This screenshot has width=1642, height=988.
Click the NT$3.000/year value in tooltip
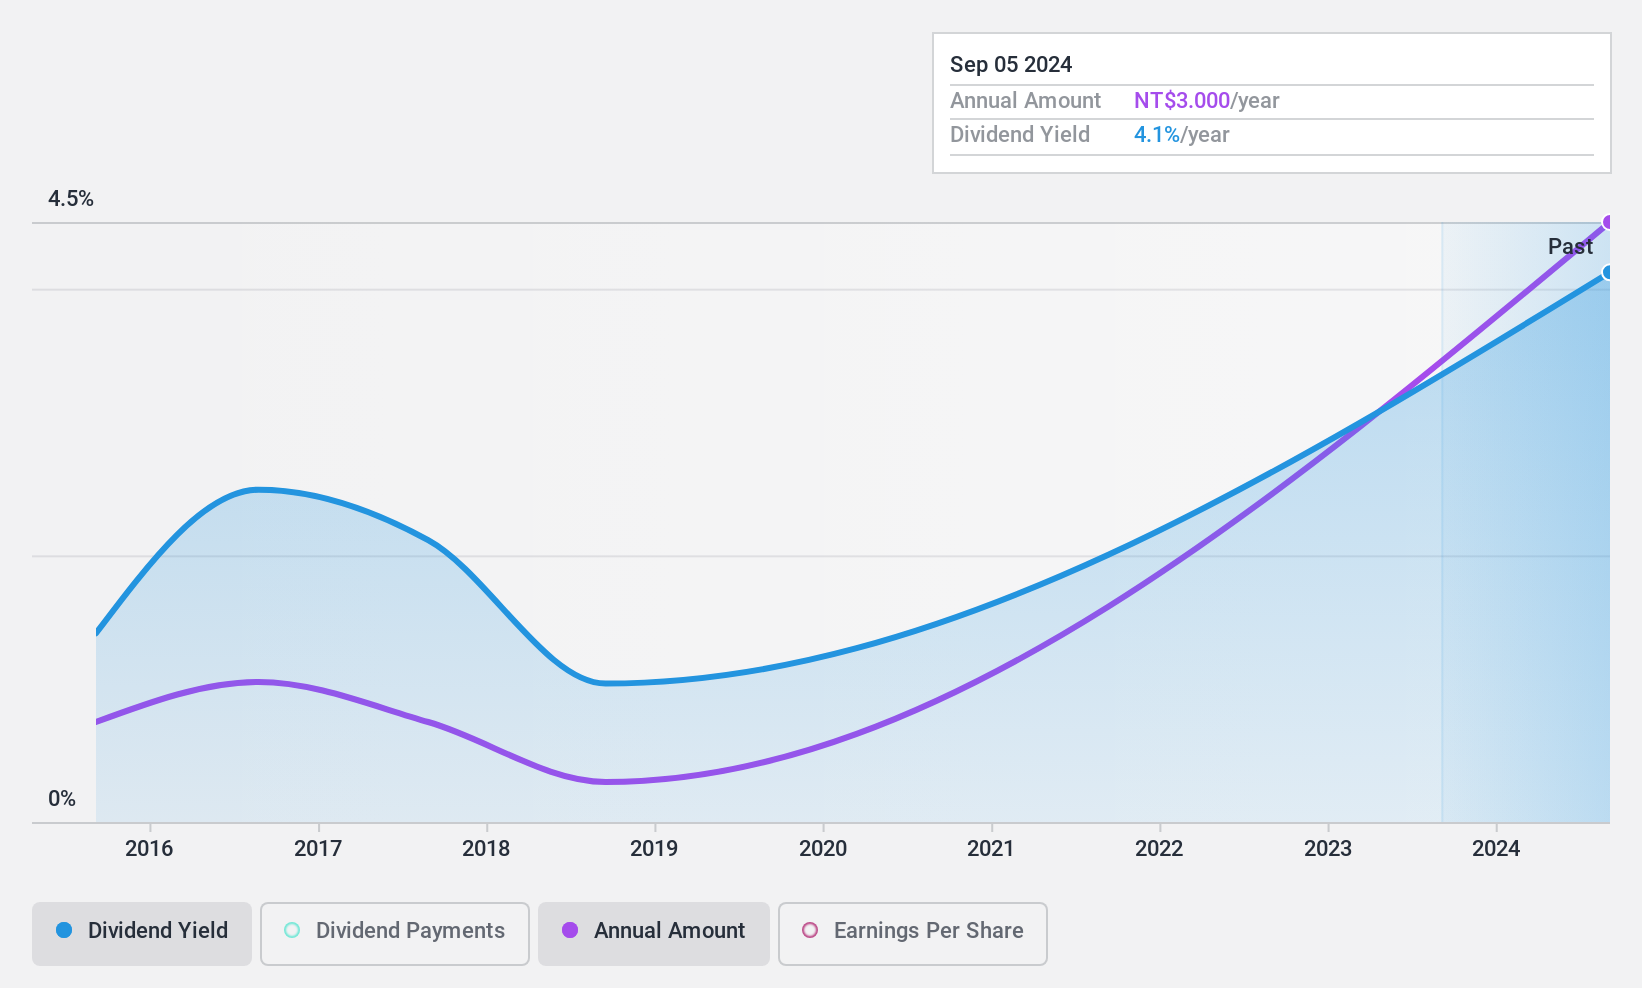coord(1207,101)
